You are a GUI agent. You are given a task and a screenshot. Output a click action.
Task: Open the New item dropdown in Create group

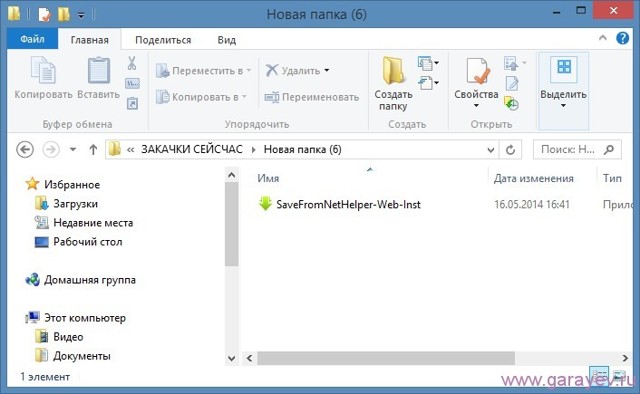click(x=428, y=63)
